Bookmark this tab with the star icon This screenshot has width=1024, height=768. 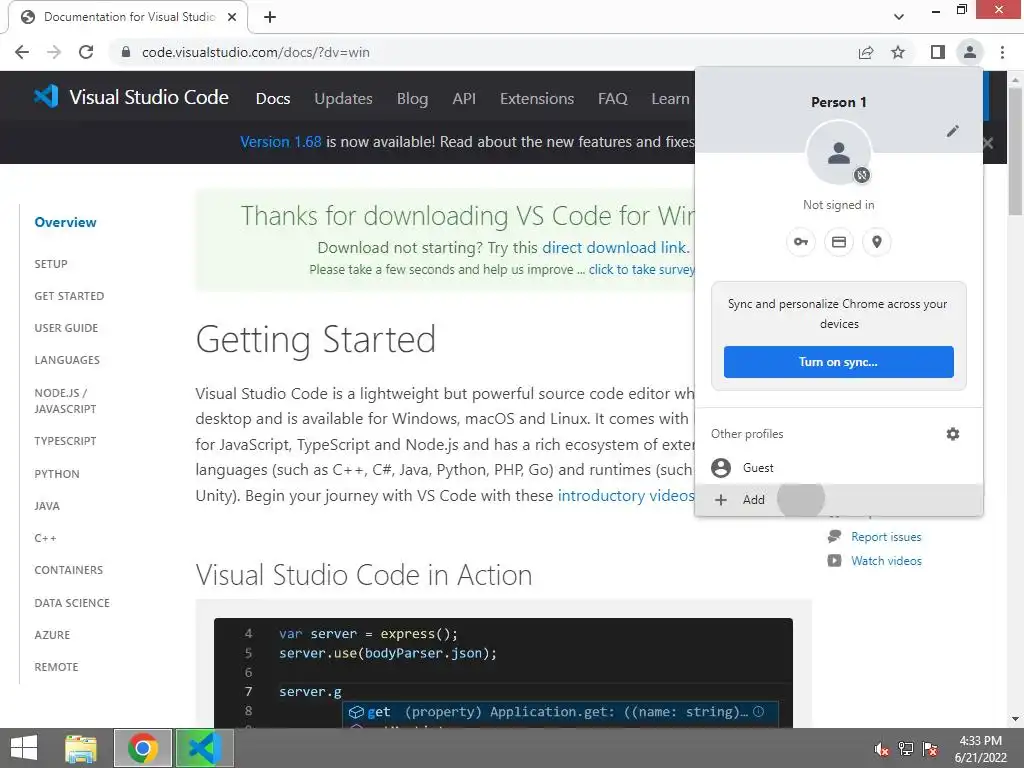click(898, 52)
